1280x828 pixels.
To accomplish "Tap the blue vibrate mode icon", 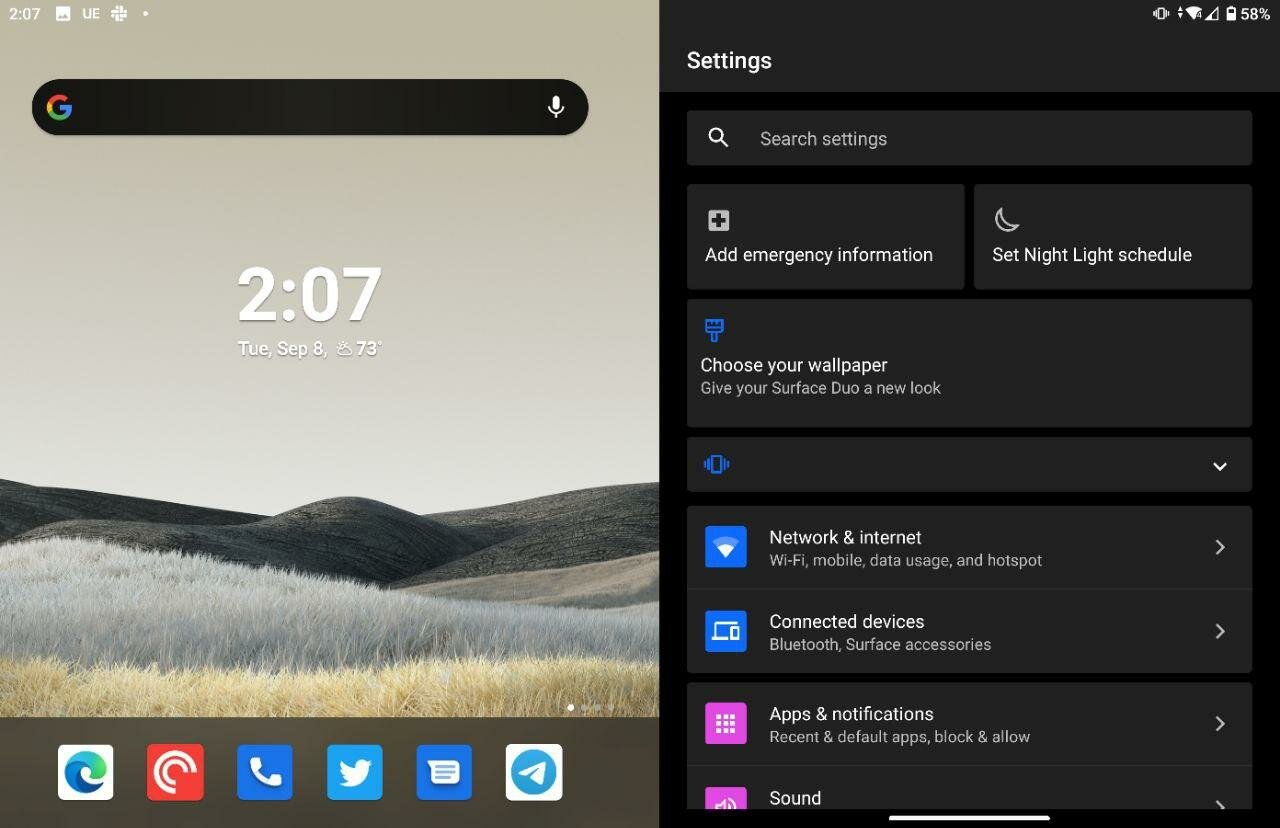I will click(716, 464).
